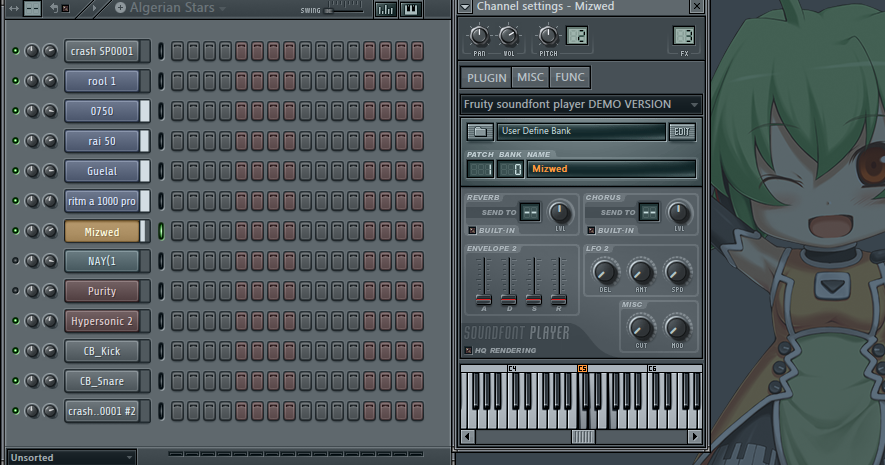This screenshot has width=885, height=465.
Task: Click the pitch range number display
Action: point(577,36)
